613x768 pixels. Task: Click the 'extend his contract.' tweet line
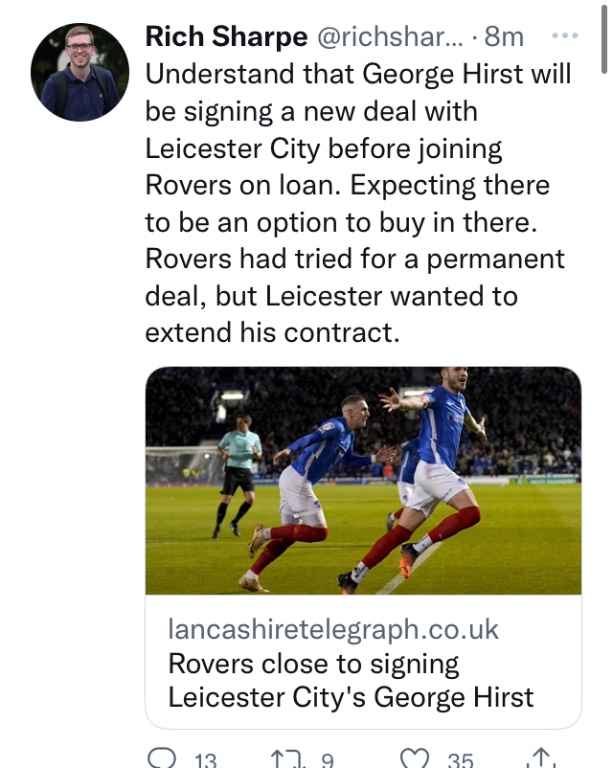tap(272, 332)
